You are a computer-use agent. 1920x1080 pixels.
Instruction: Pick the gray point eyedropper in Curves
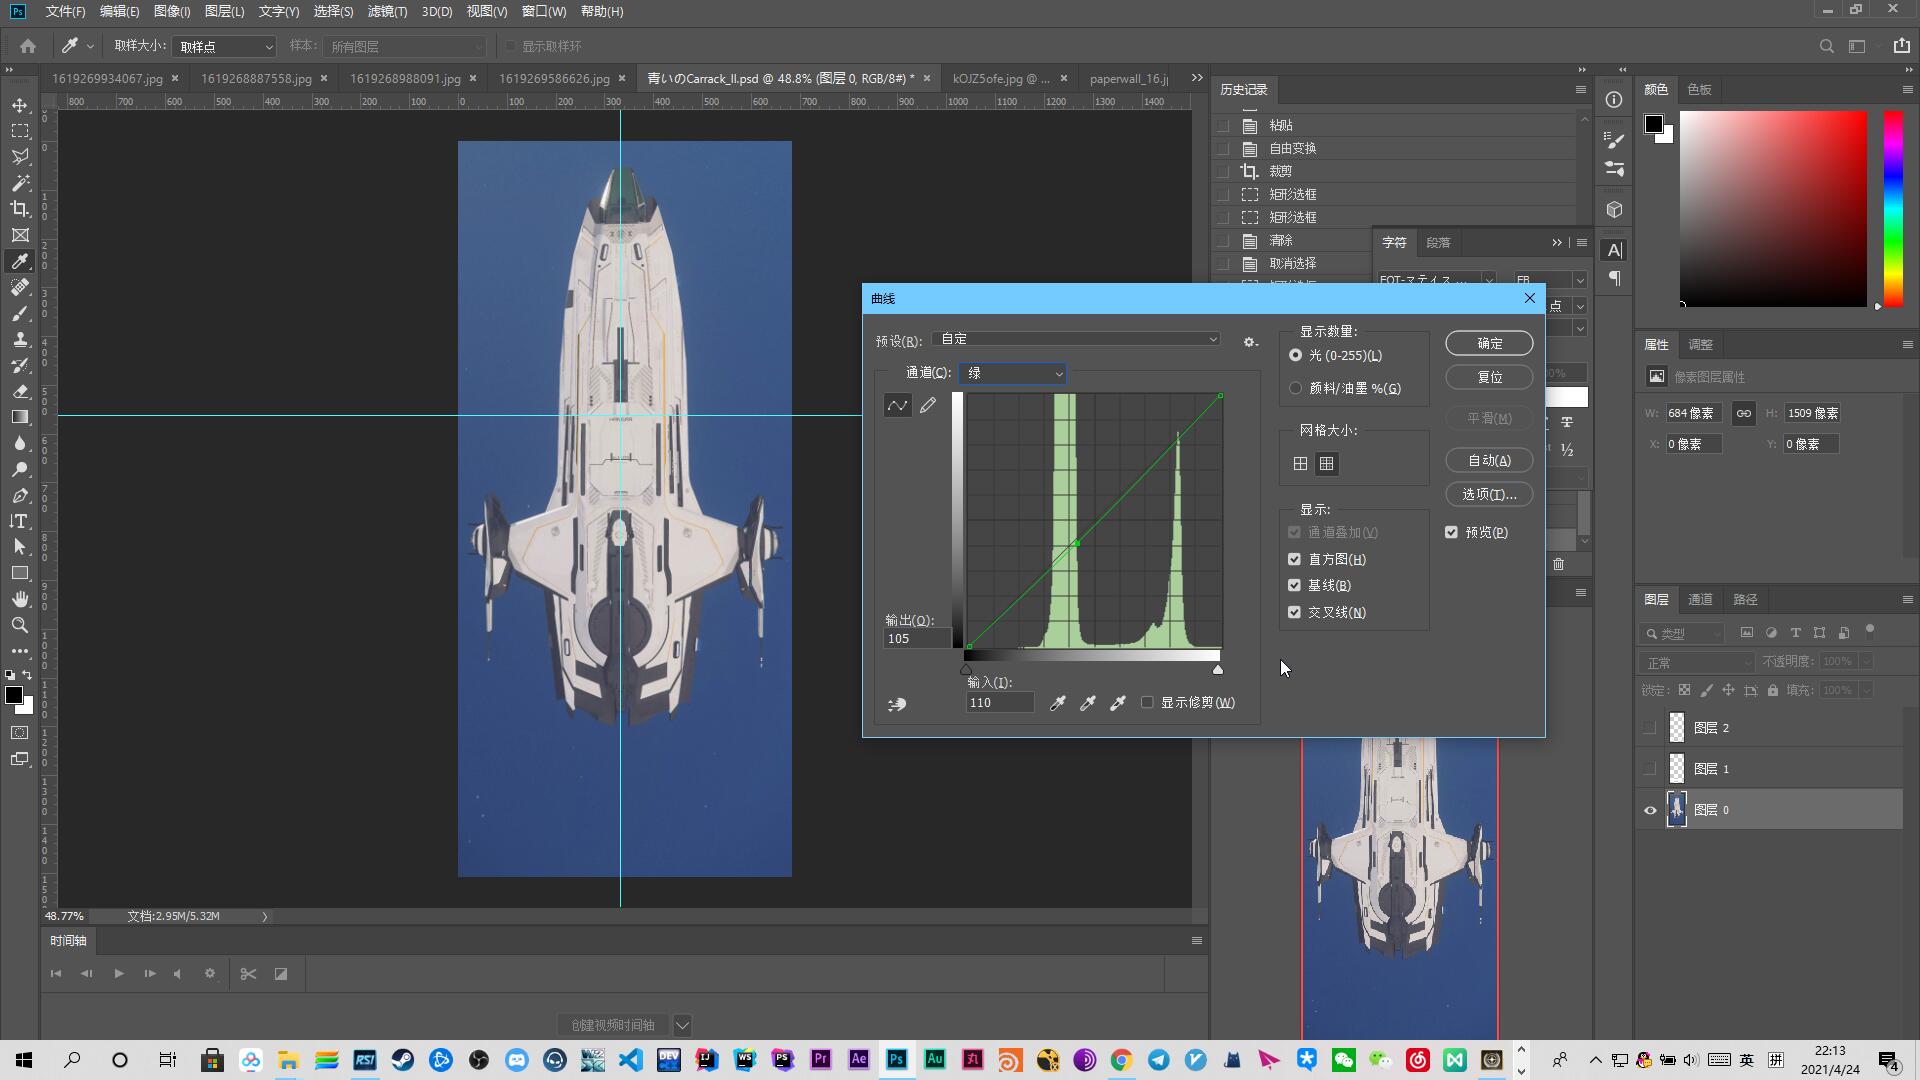coord(1088,703)
